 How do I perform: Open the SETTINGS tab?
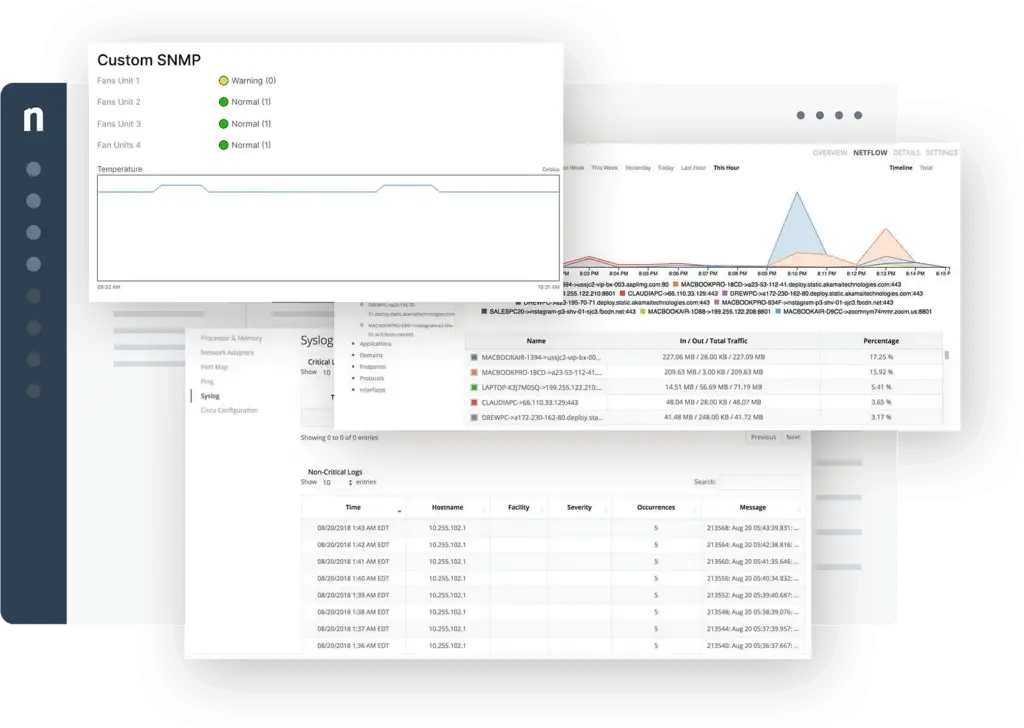tap(941, 153)
